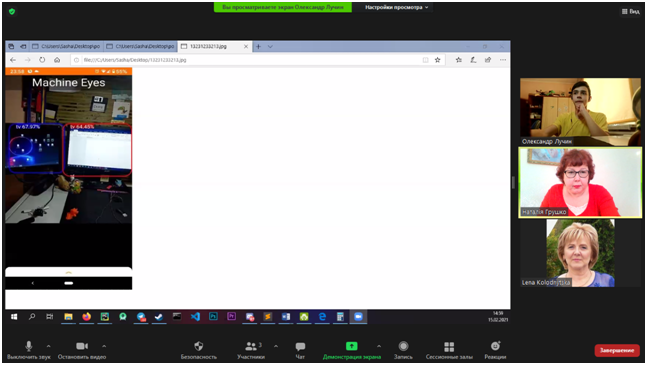Click the red Завершение end button
This screenshot has height=365, width=647.
click(617, 350)
